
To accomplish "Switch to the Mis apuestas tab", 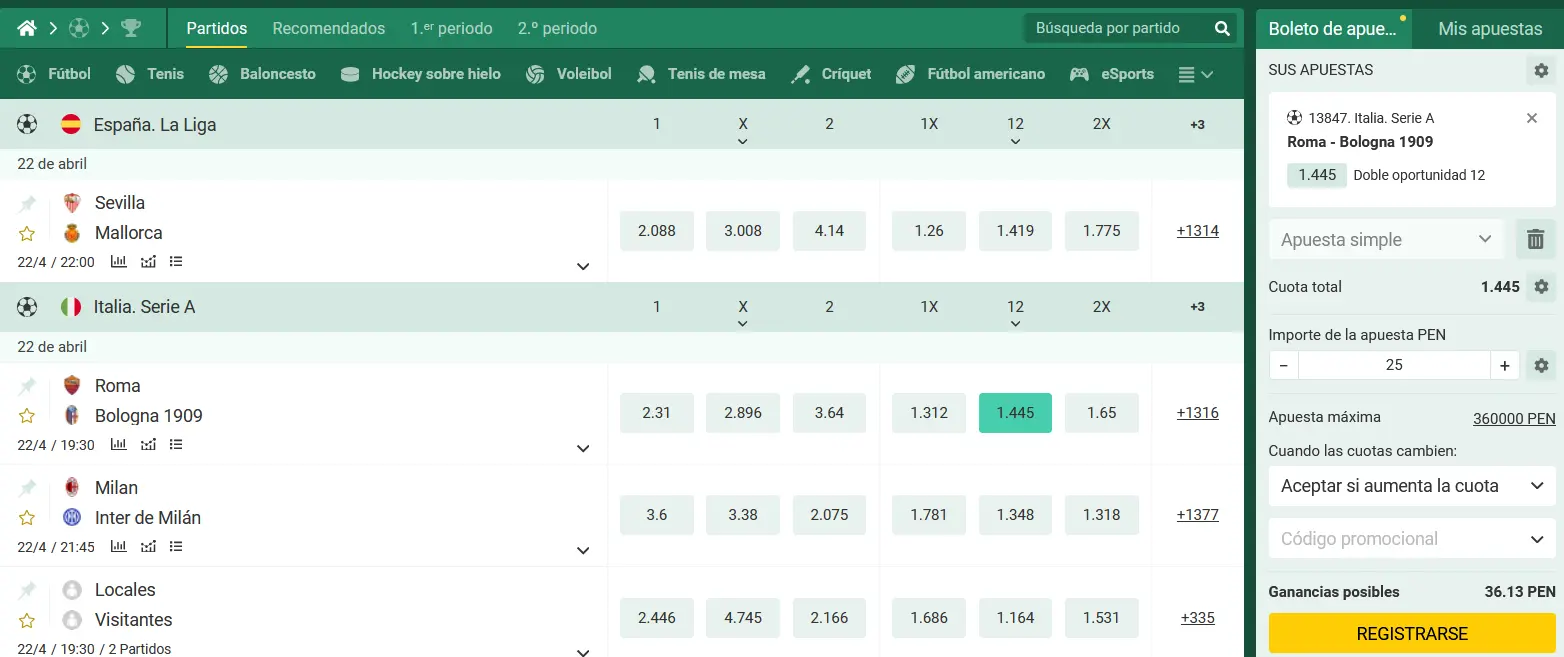I will [x=1487, y=29].
